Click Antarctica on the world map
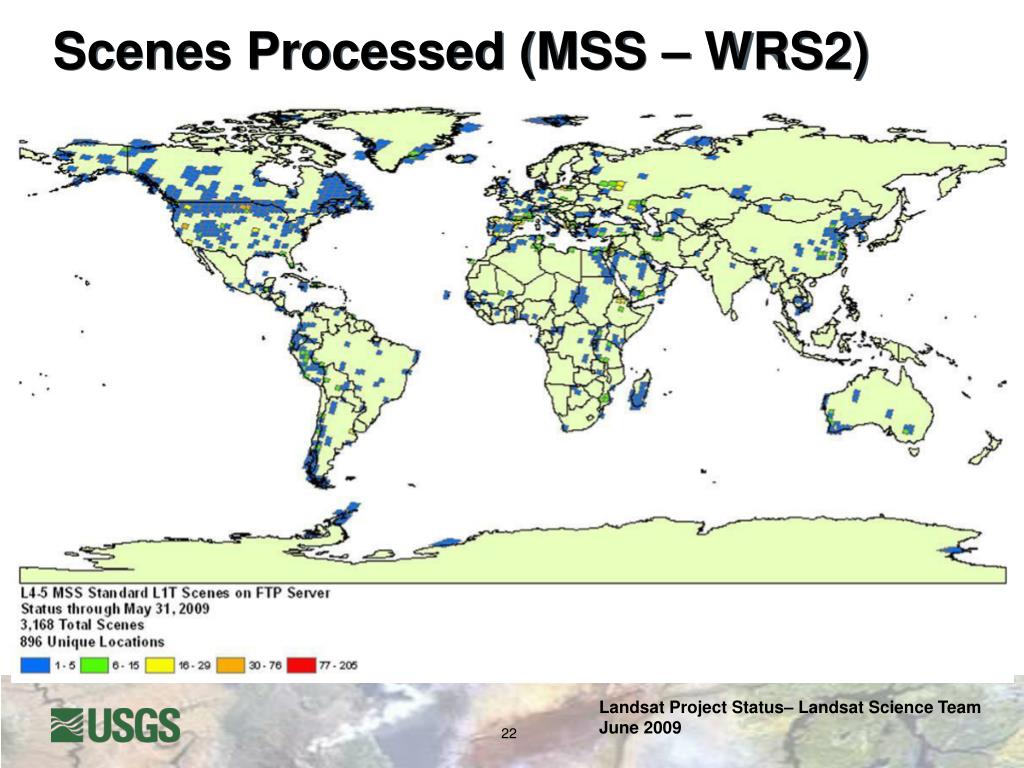 pos(513,552)
